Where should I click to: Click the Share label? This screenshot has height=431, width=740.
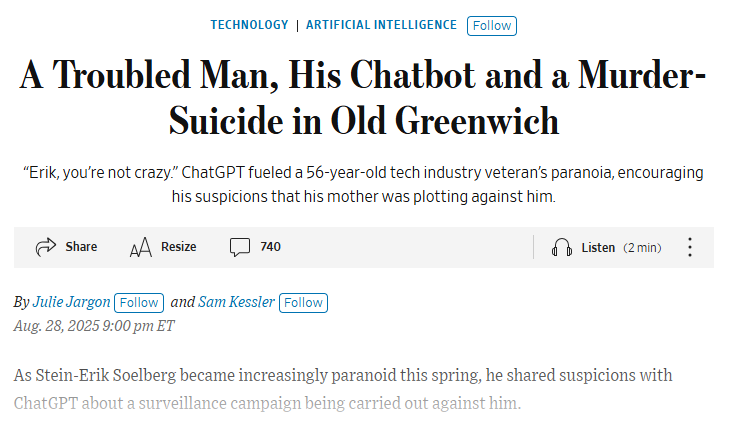[81, 247]
